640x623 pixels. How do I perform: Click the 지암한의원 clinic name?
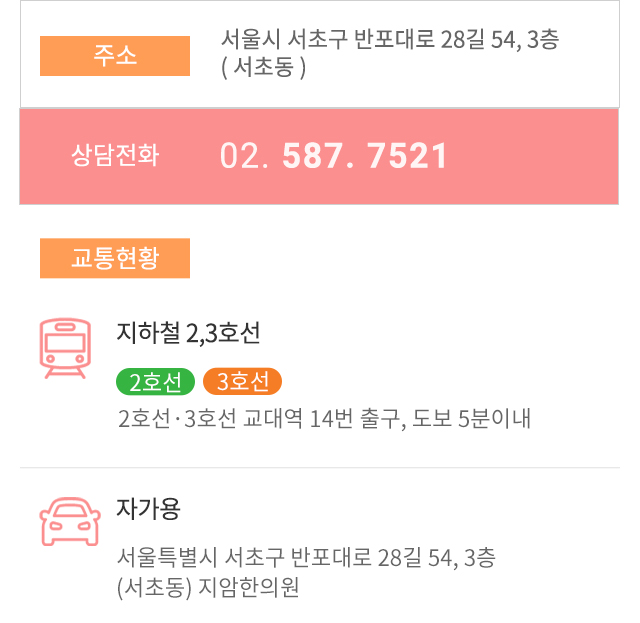tap(249, 587)
